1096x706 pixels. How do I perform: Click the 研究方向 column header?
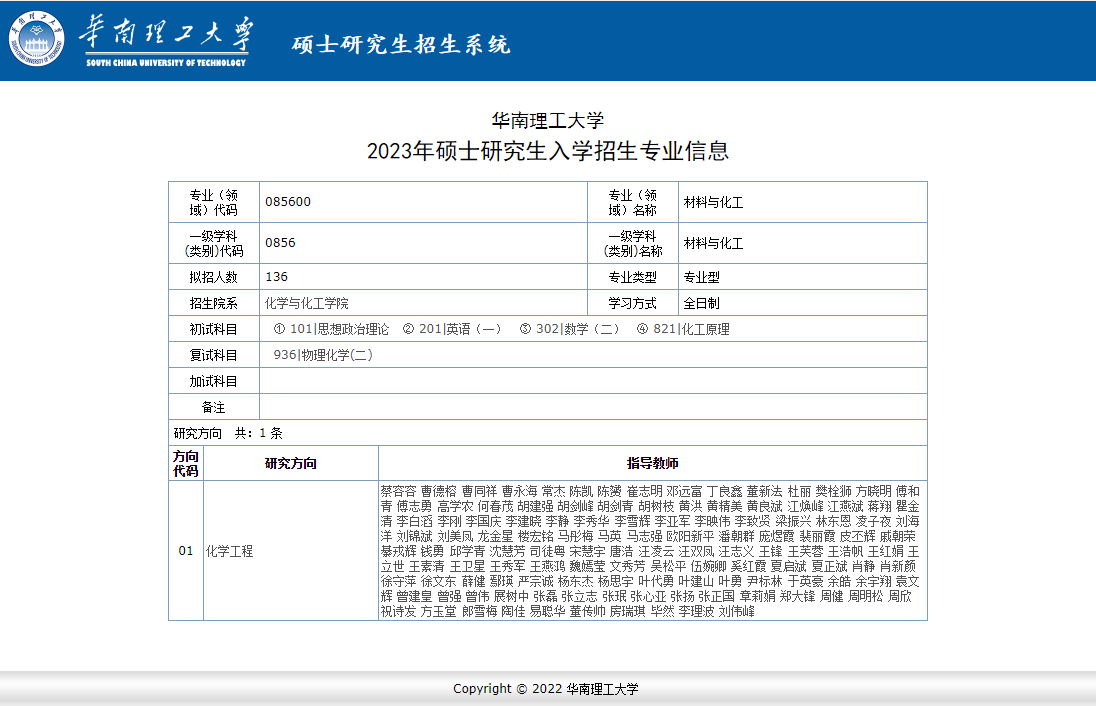click(x=290, y=463)
